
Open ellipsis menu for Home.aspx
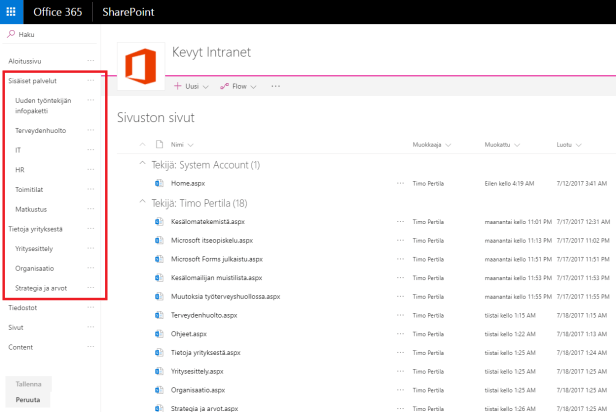click(x=401, y=184)
